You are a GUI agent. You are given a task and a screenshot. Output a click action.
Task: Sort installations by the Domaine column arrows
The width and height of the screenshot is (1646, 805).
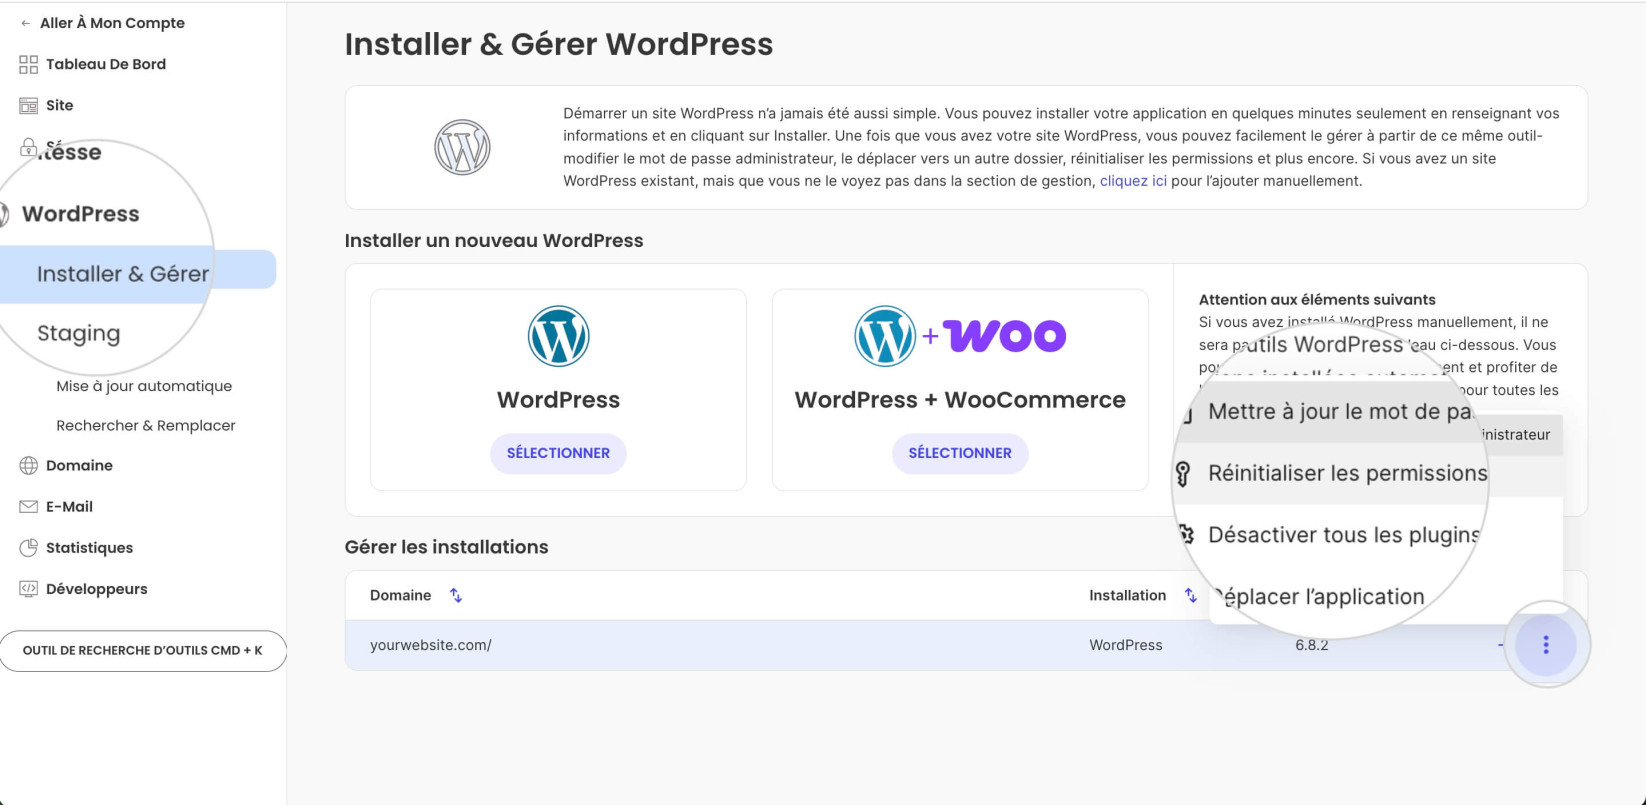456,595
